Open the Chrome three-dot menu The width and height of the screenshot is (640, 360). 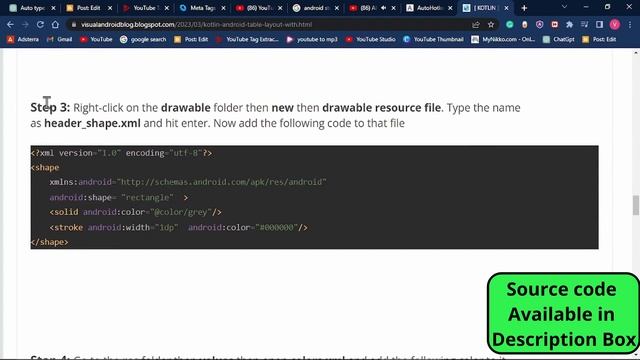pos(630,24)
